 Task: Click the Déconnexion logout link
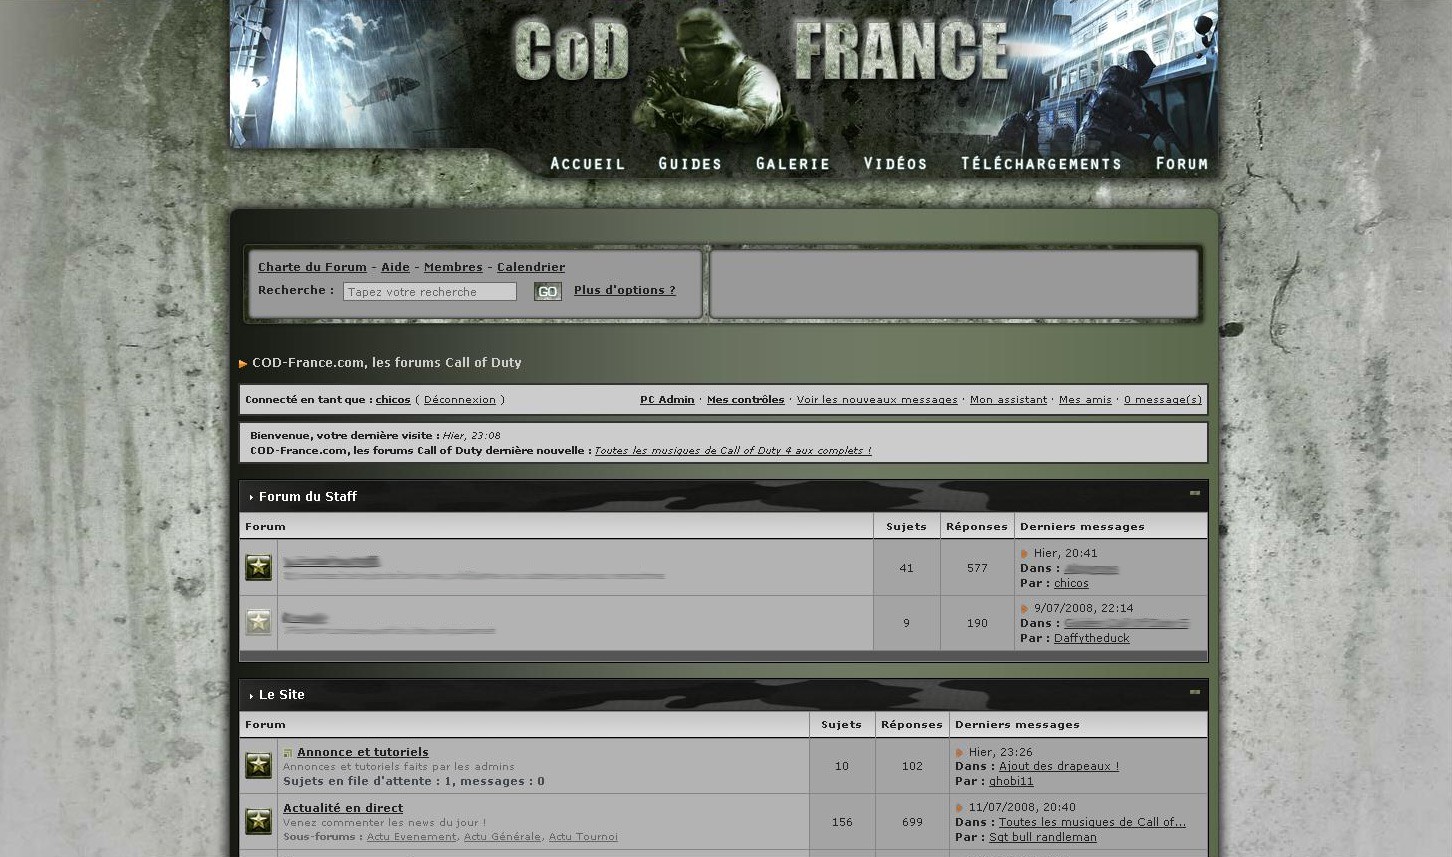(x=459, y=400)
